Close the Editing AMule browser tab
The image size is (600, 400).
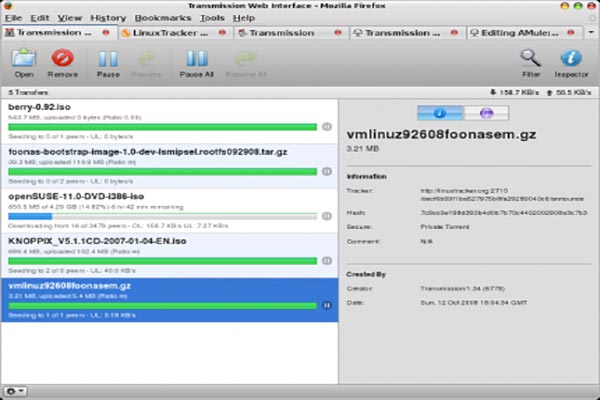(x=571, y=33)
